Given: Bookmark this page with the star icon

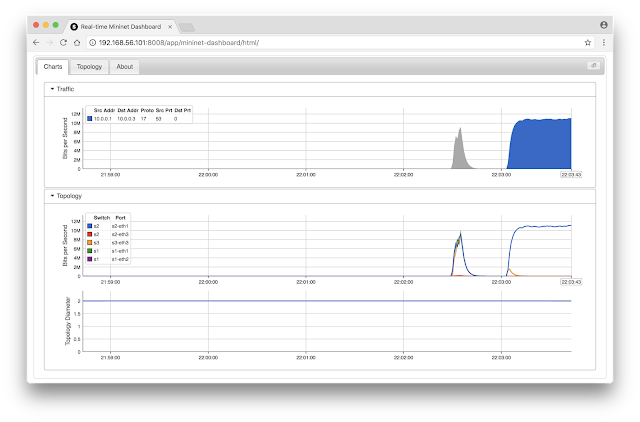Looking at the screenshot, I should (x=588, y=42).
